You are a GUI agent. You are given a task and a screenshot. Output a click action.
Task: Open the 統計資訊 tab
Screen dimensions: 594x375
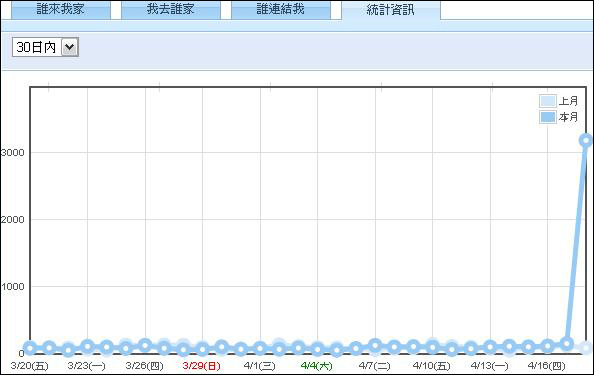(391, 10)
